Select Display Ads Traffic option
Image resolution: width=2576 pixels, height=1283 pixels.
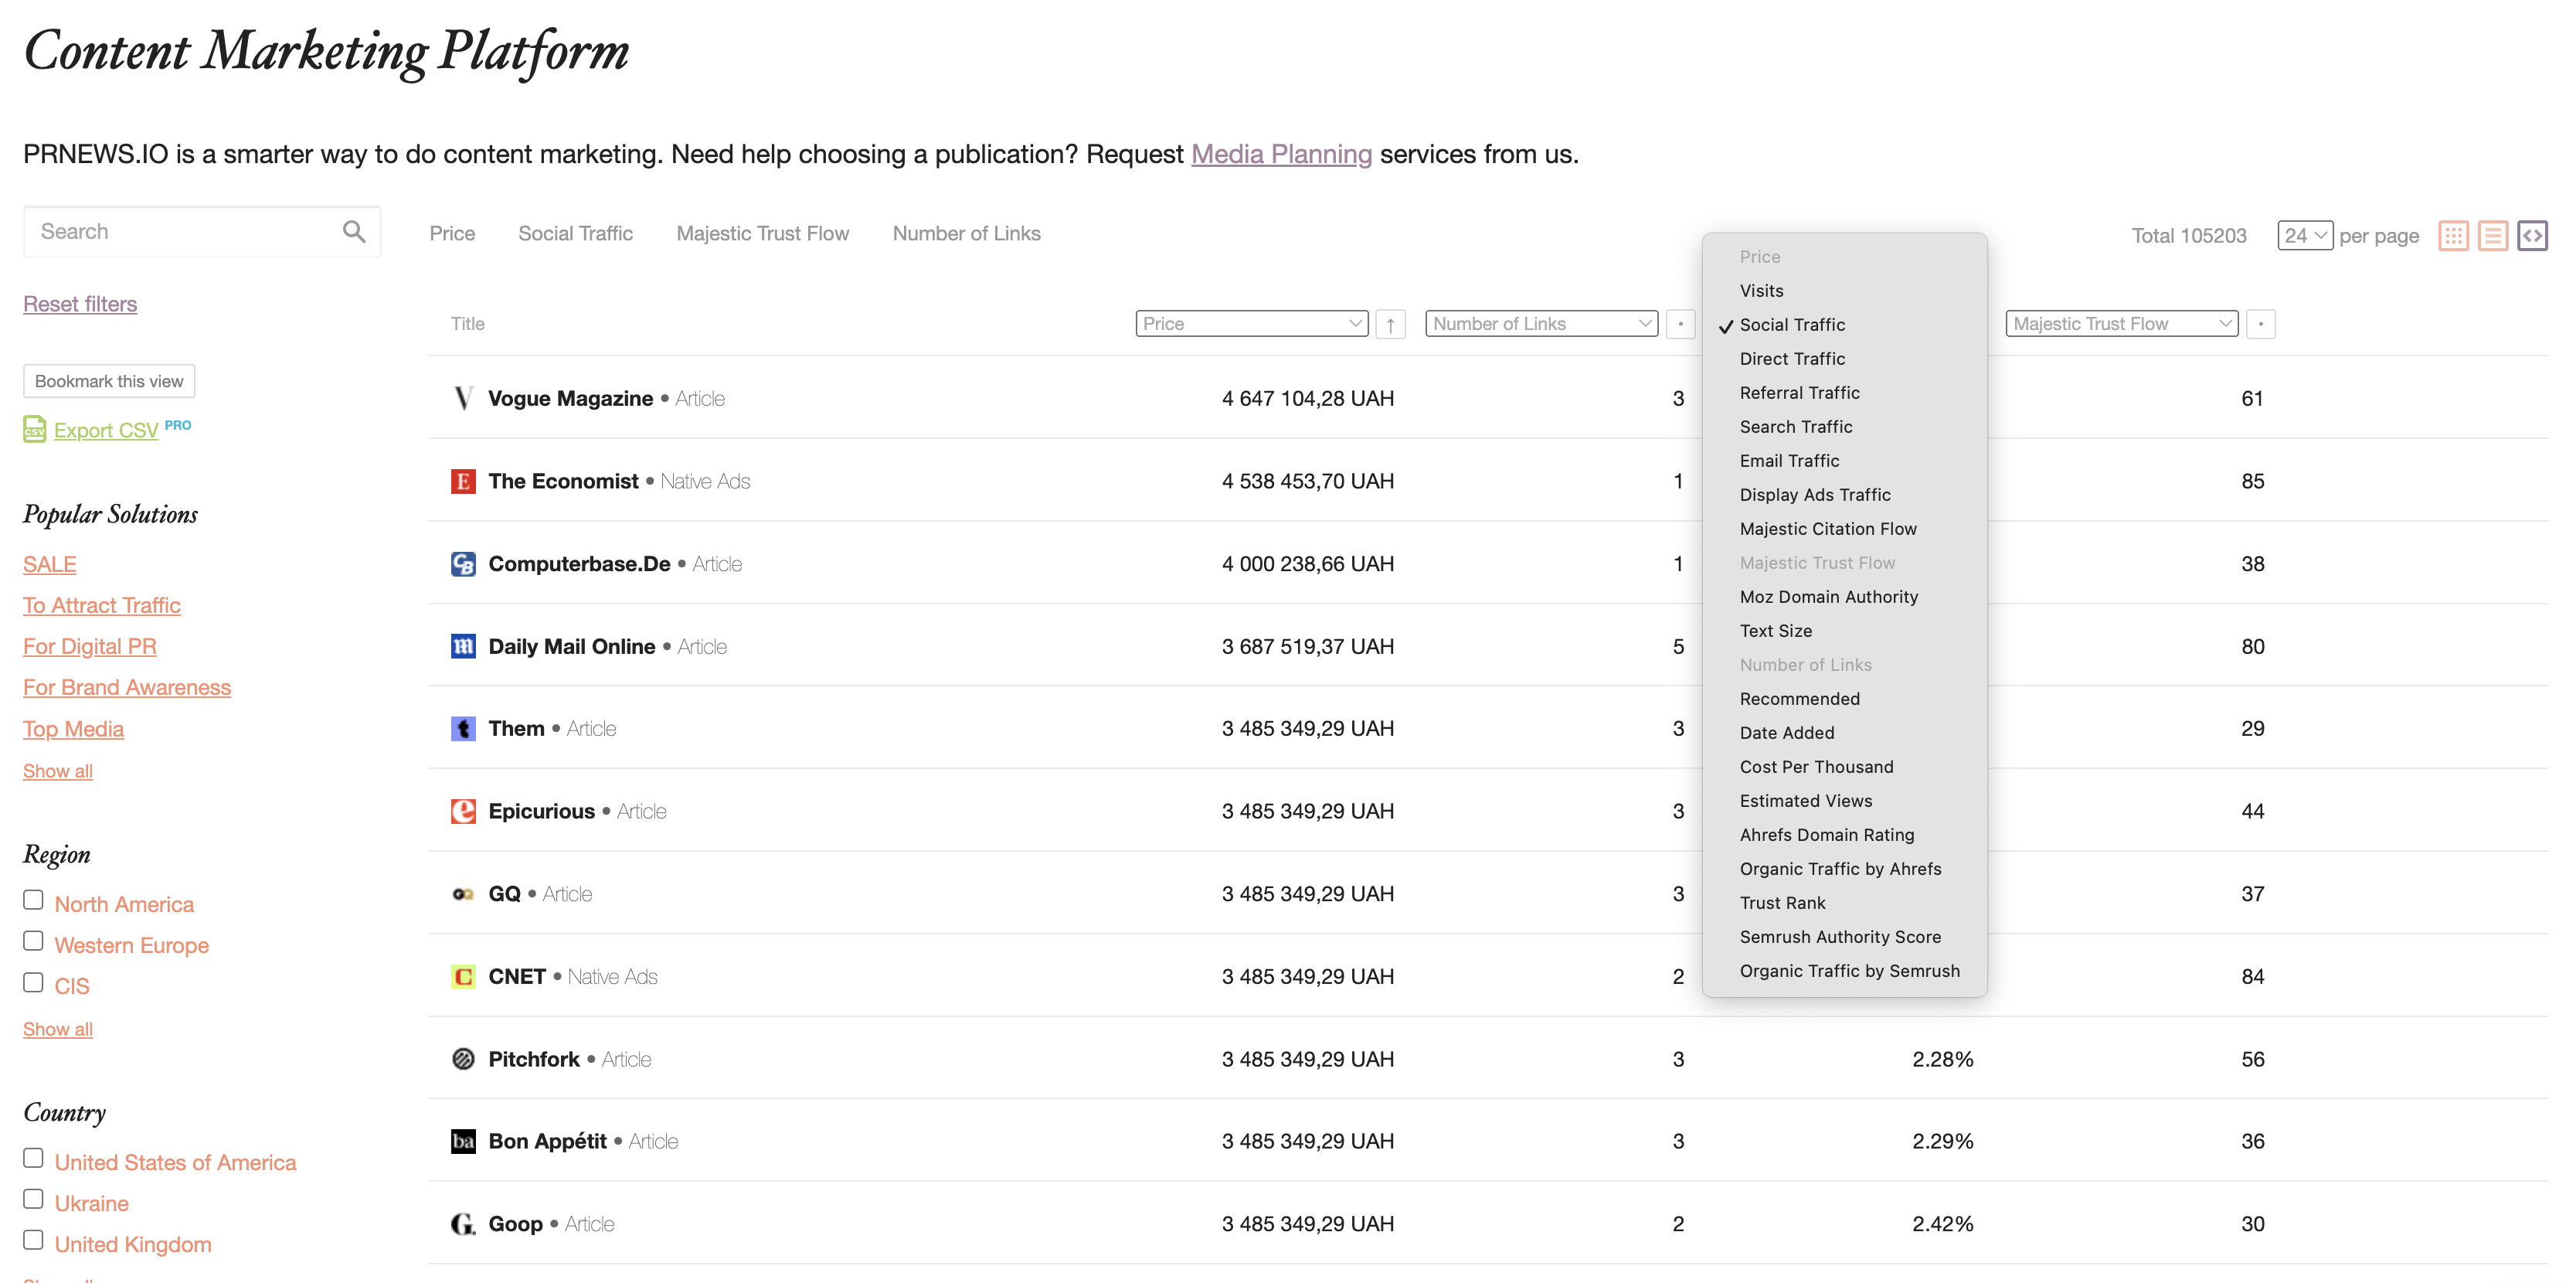coord(1844,495)
